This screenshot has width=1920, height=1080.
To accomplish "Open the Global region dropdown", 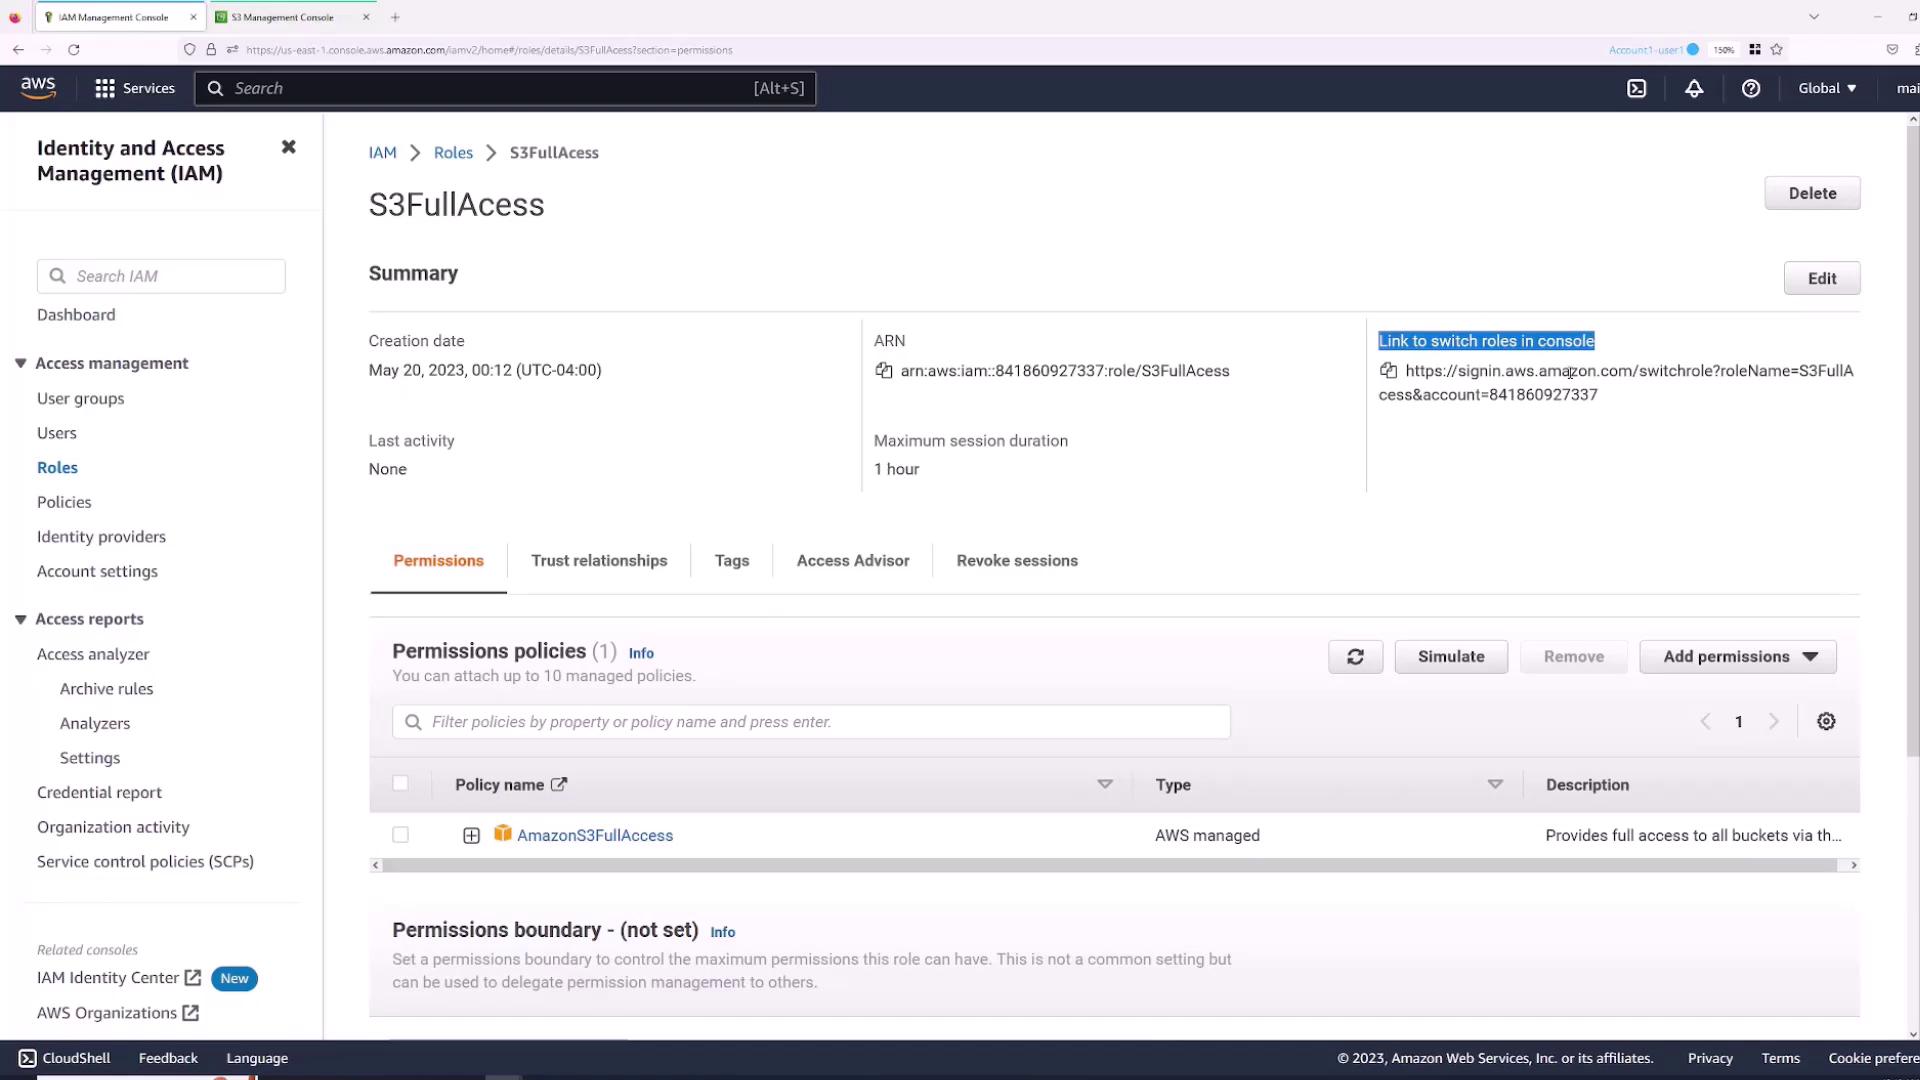I will pos(1827,88).
